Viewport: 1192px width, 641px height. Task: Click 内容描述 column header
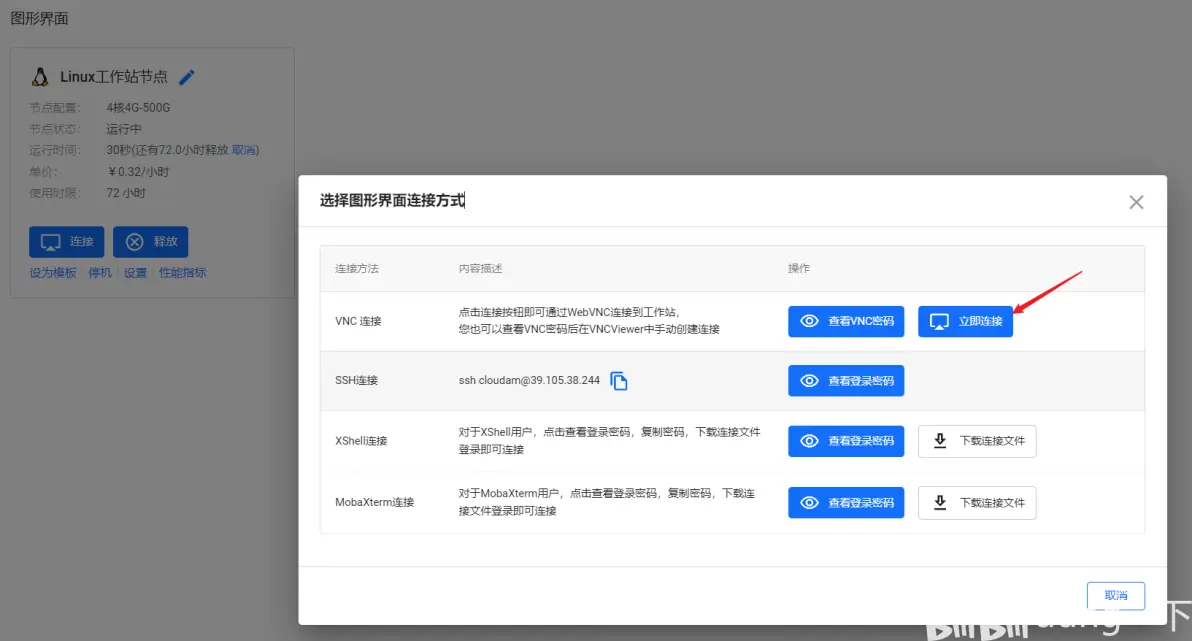480,268
